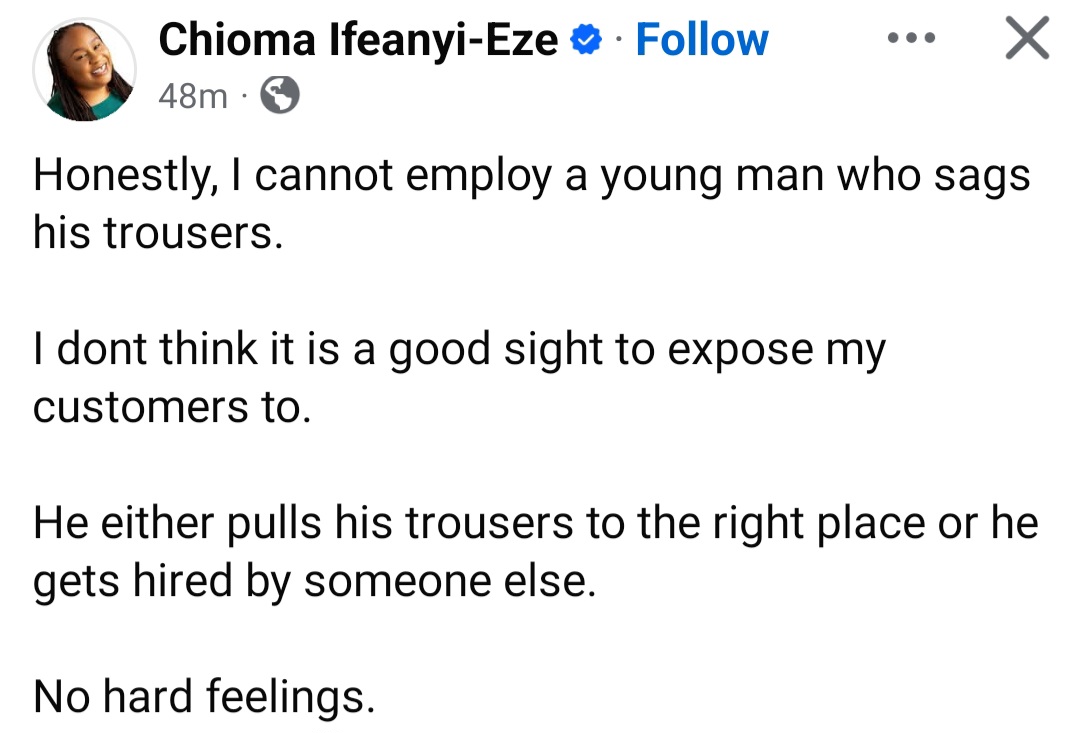
Task: Click the line starting "He either pulls his trousers"
Action: pyautogui.click(x=536, y=524)
